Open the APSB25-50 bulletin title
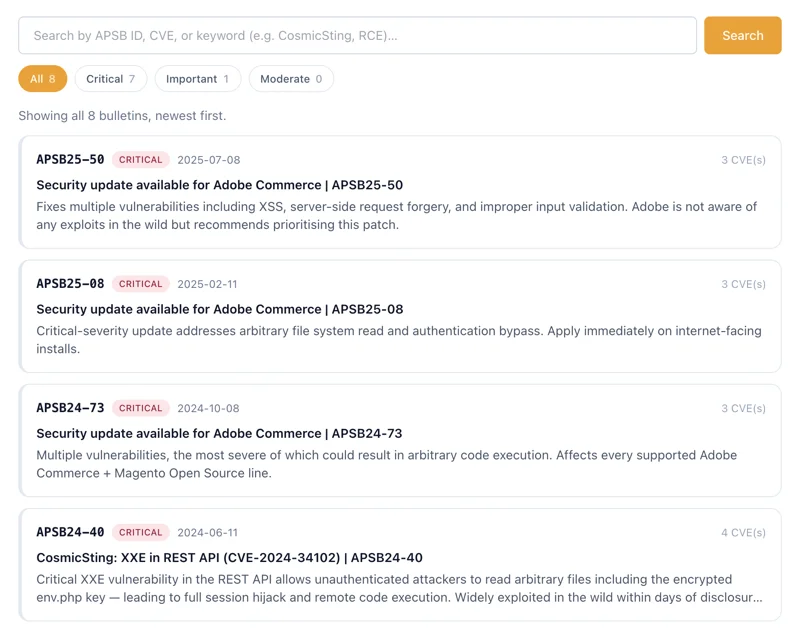 click(x=219, y=185)
